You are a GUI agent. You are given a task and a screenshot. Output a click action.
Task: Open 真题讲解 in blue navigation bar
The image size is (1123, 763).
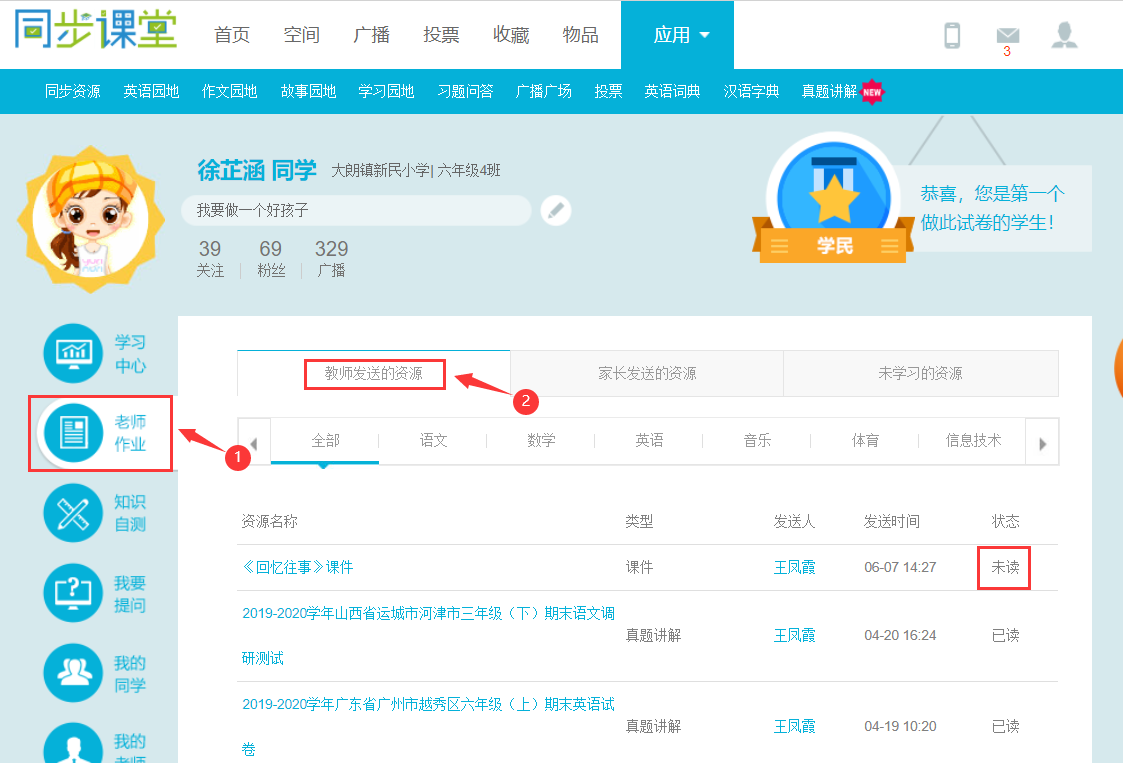point(830,91)
